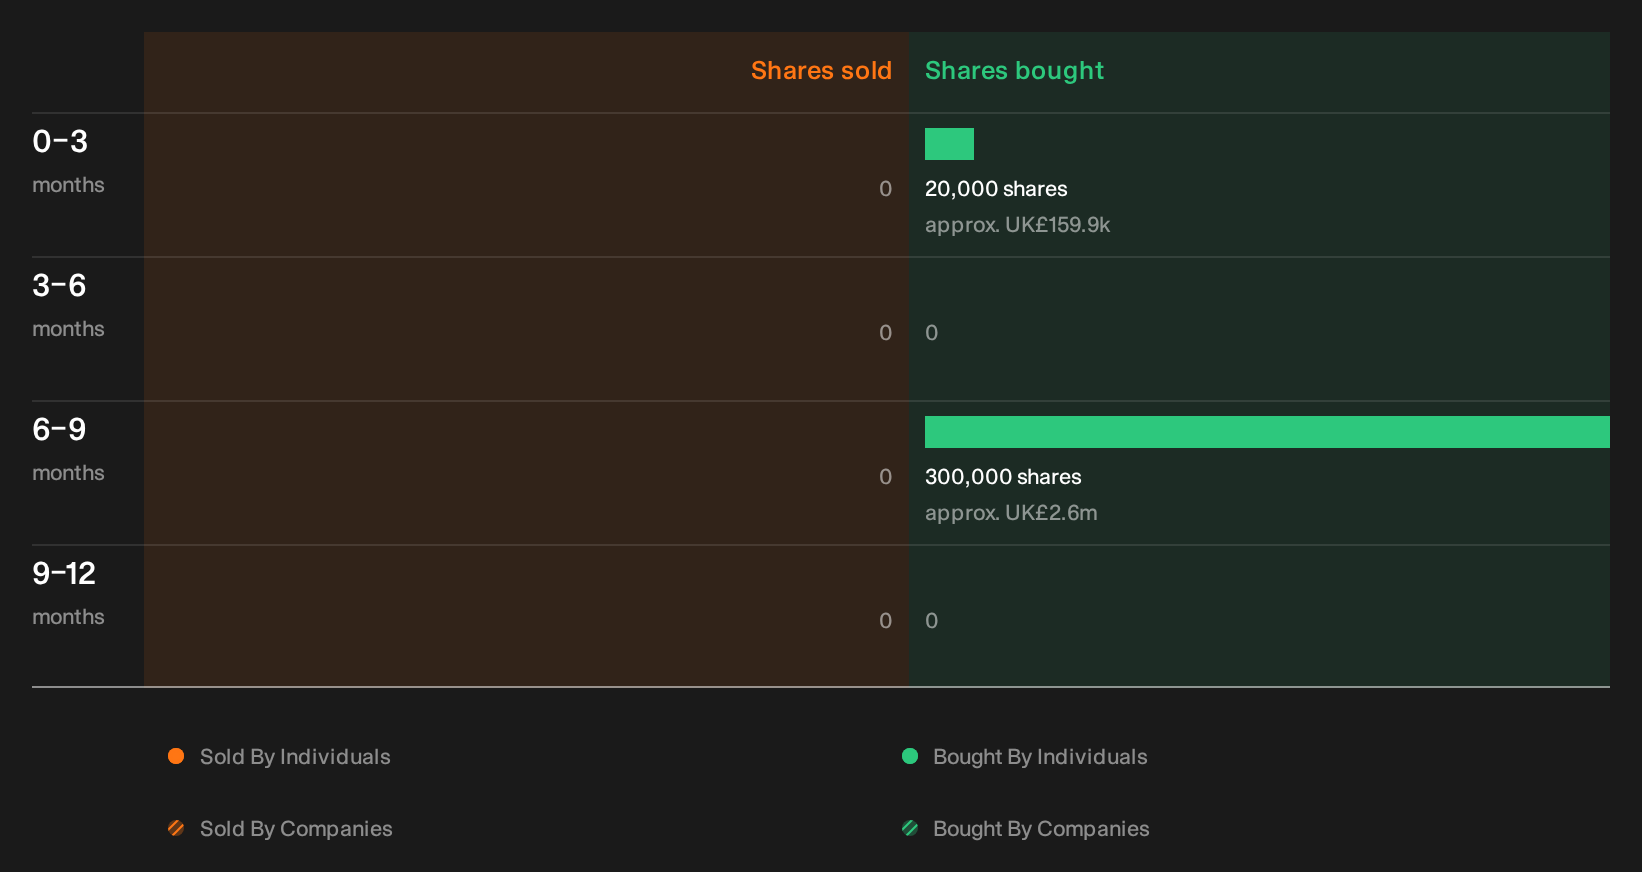Select the 6-9 months green bought bar
1642x872 pixels.
point(1267,432)
